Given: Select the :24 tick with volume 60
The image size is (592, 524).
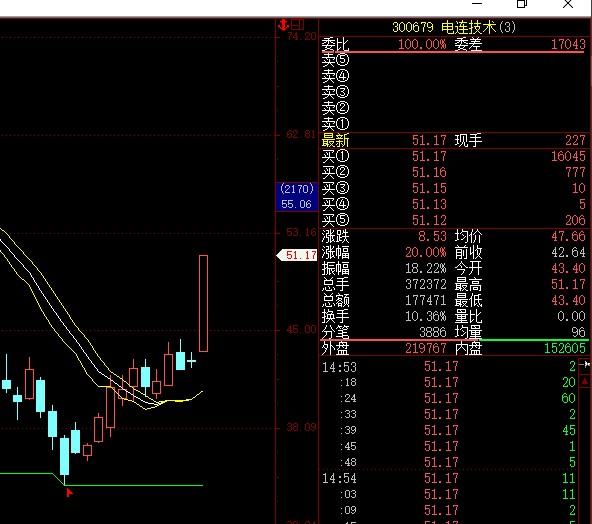Looking at the screenshot, I should [449, 398].
